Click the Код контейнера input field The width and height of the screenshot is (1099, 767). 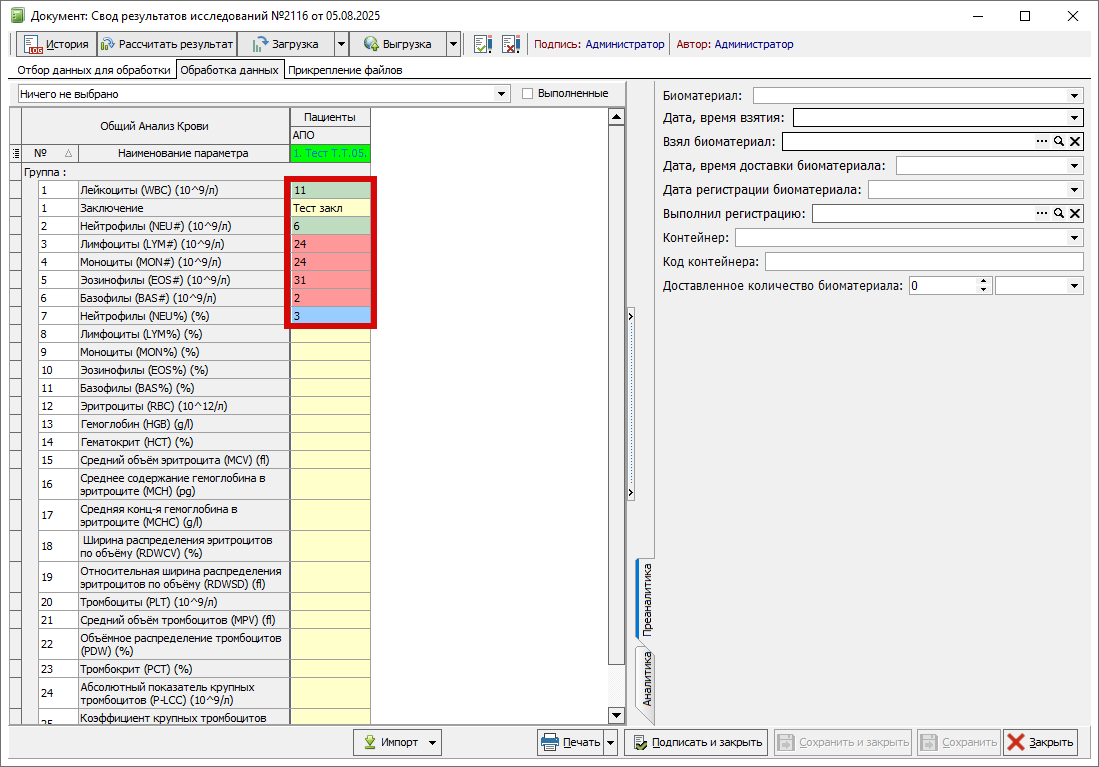[924, 262]
